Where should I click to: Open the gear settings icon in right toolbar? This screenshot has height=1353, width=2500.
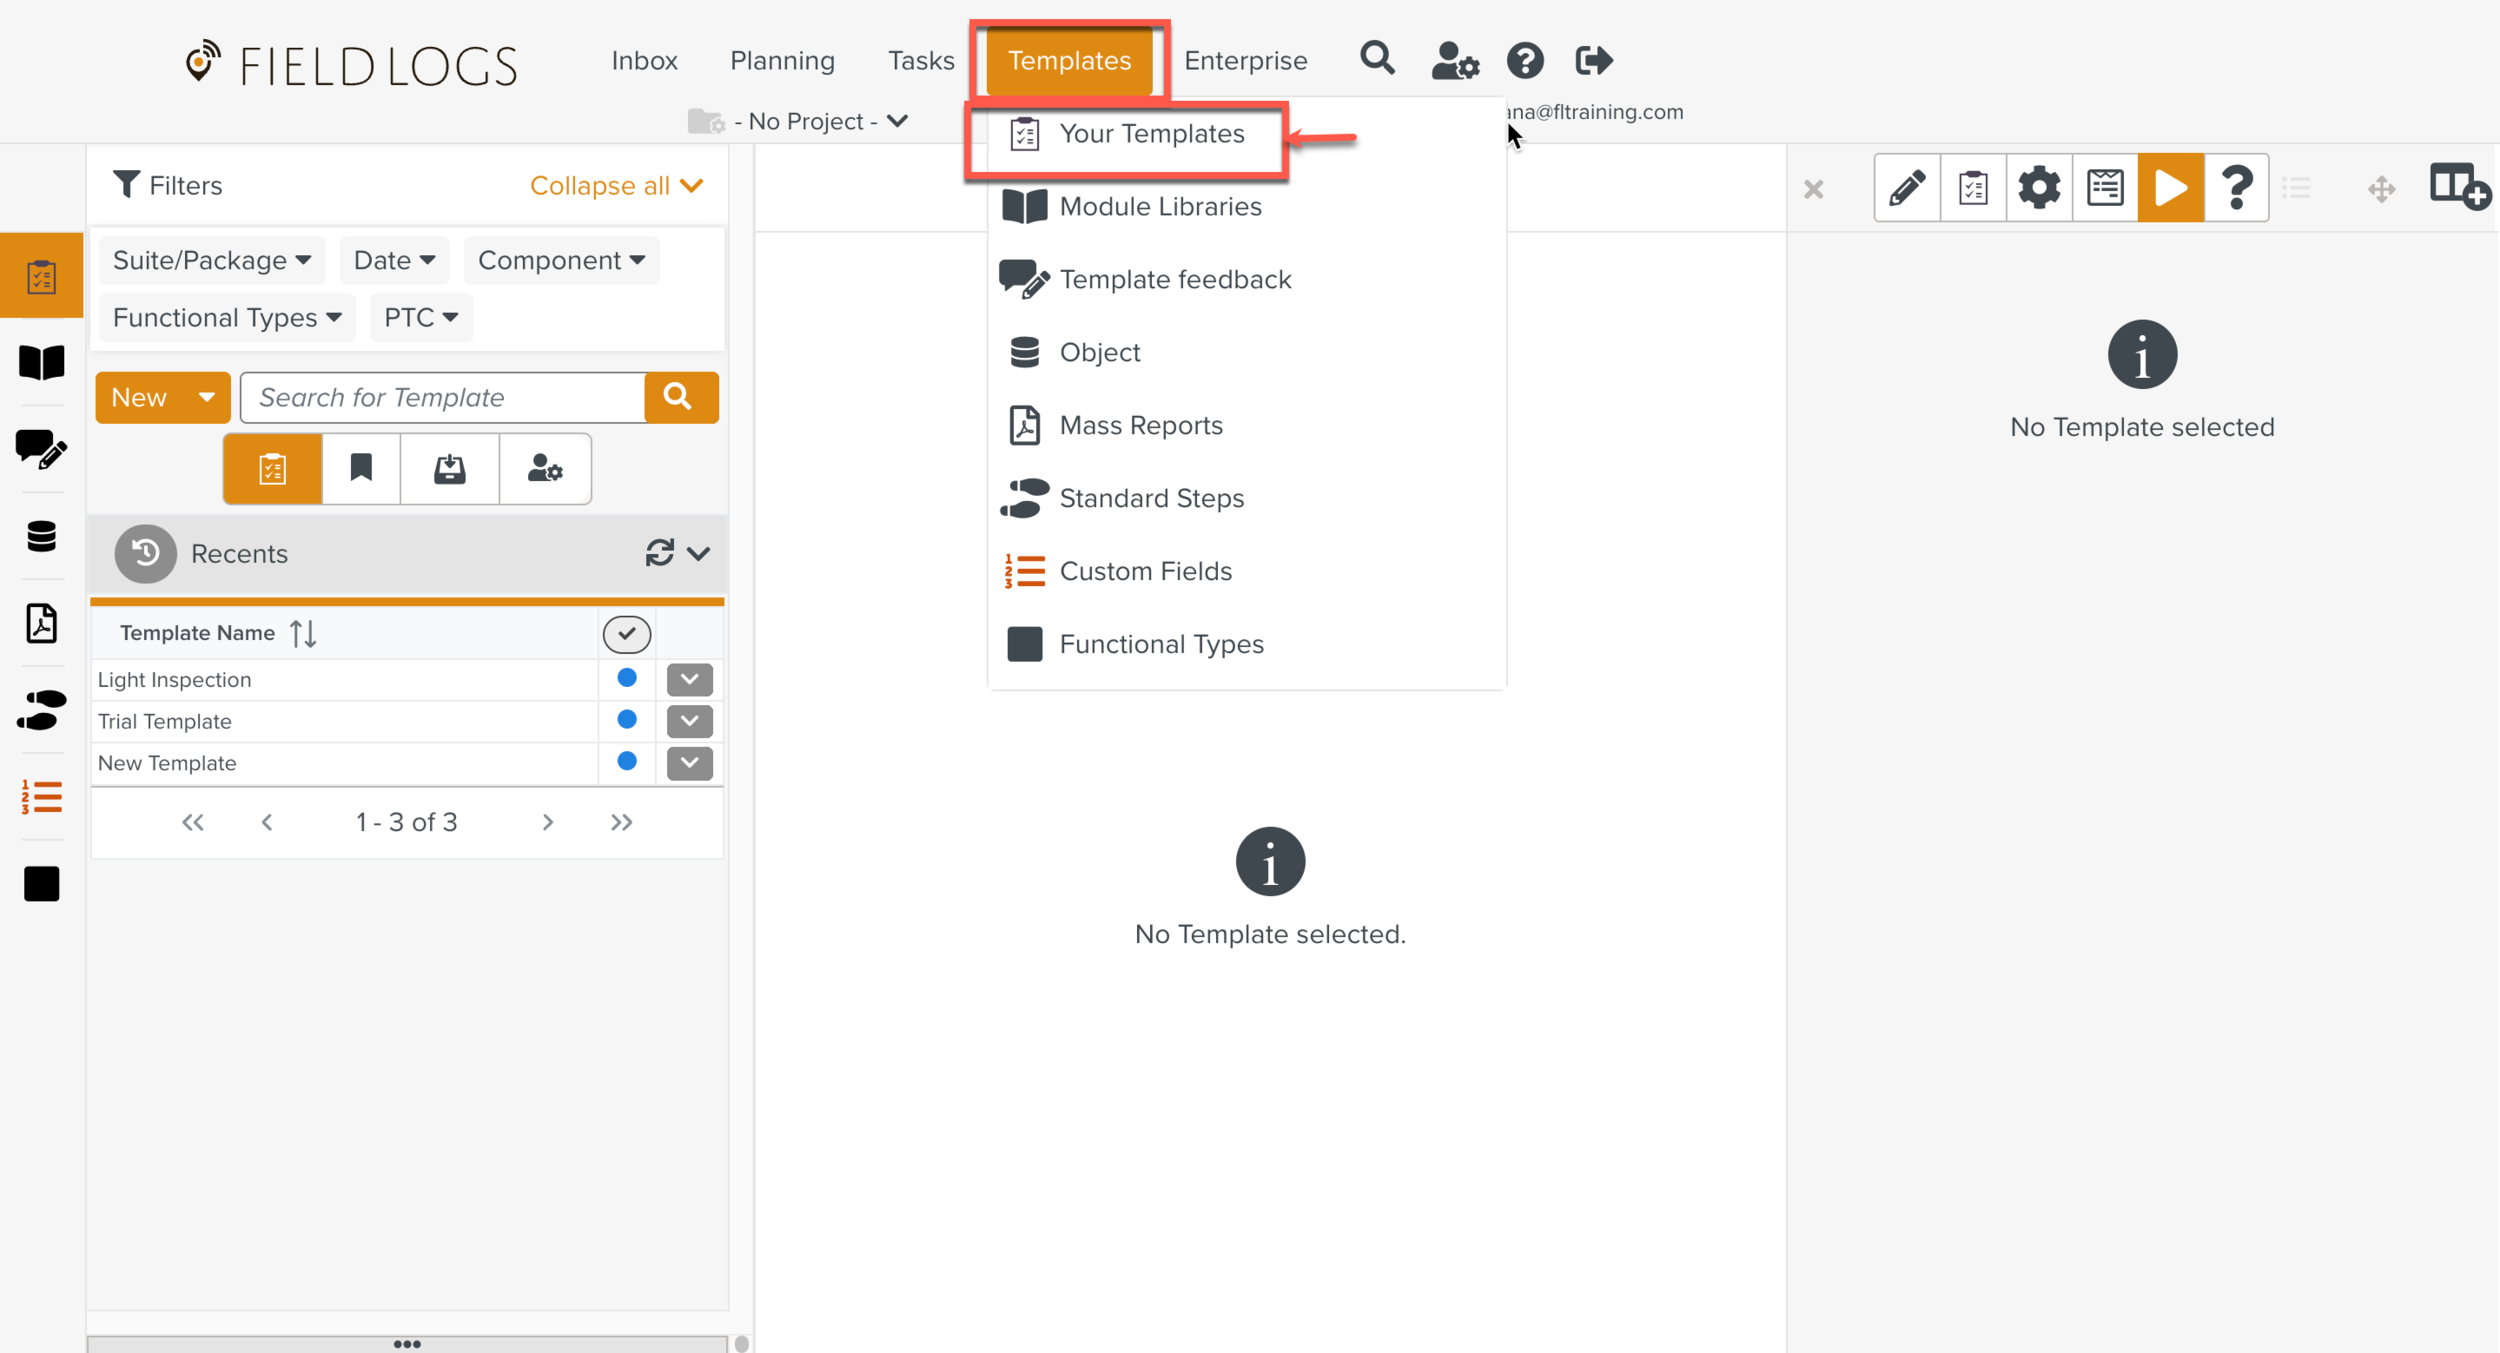2038,188
